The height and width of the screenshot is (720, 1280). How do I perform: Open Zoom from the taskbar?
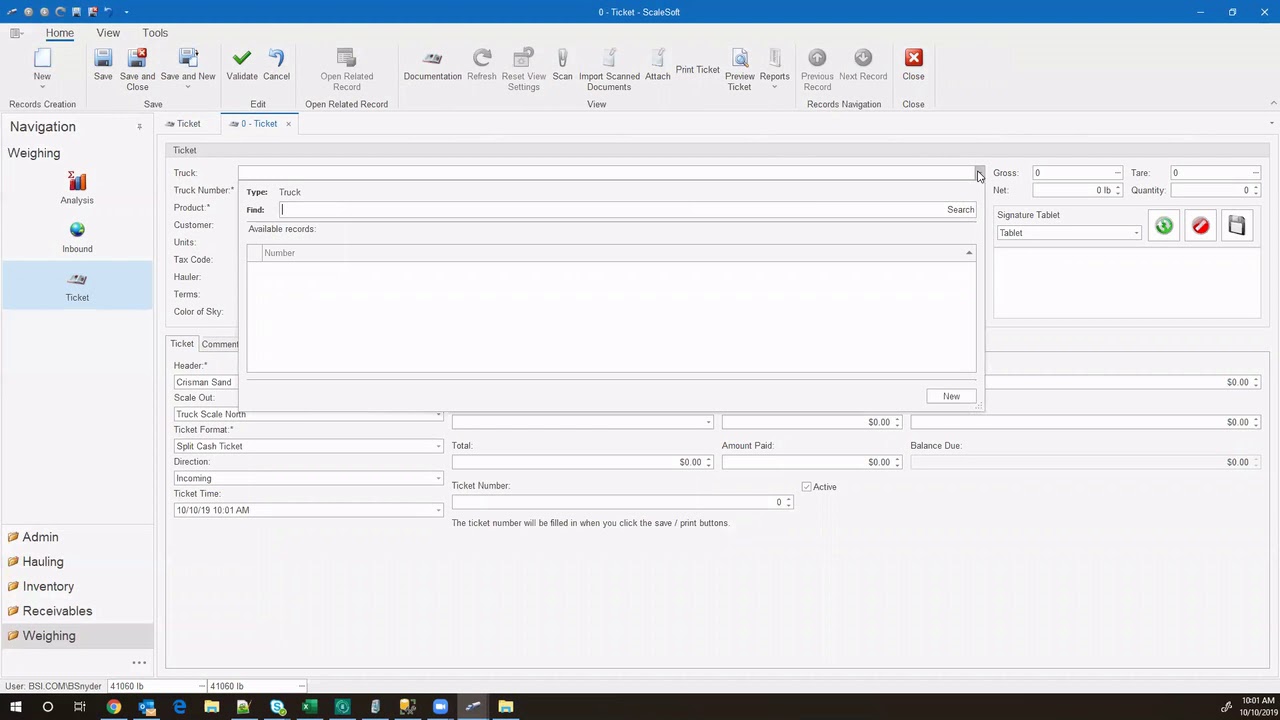440,707
